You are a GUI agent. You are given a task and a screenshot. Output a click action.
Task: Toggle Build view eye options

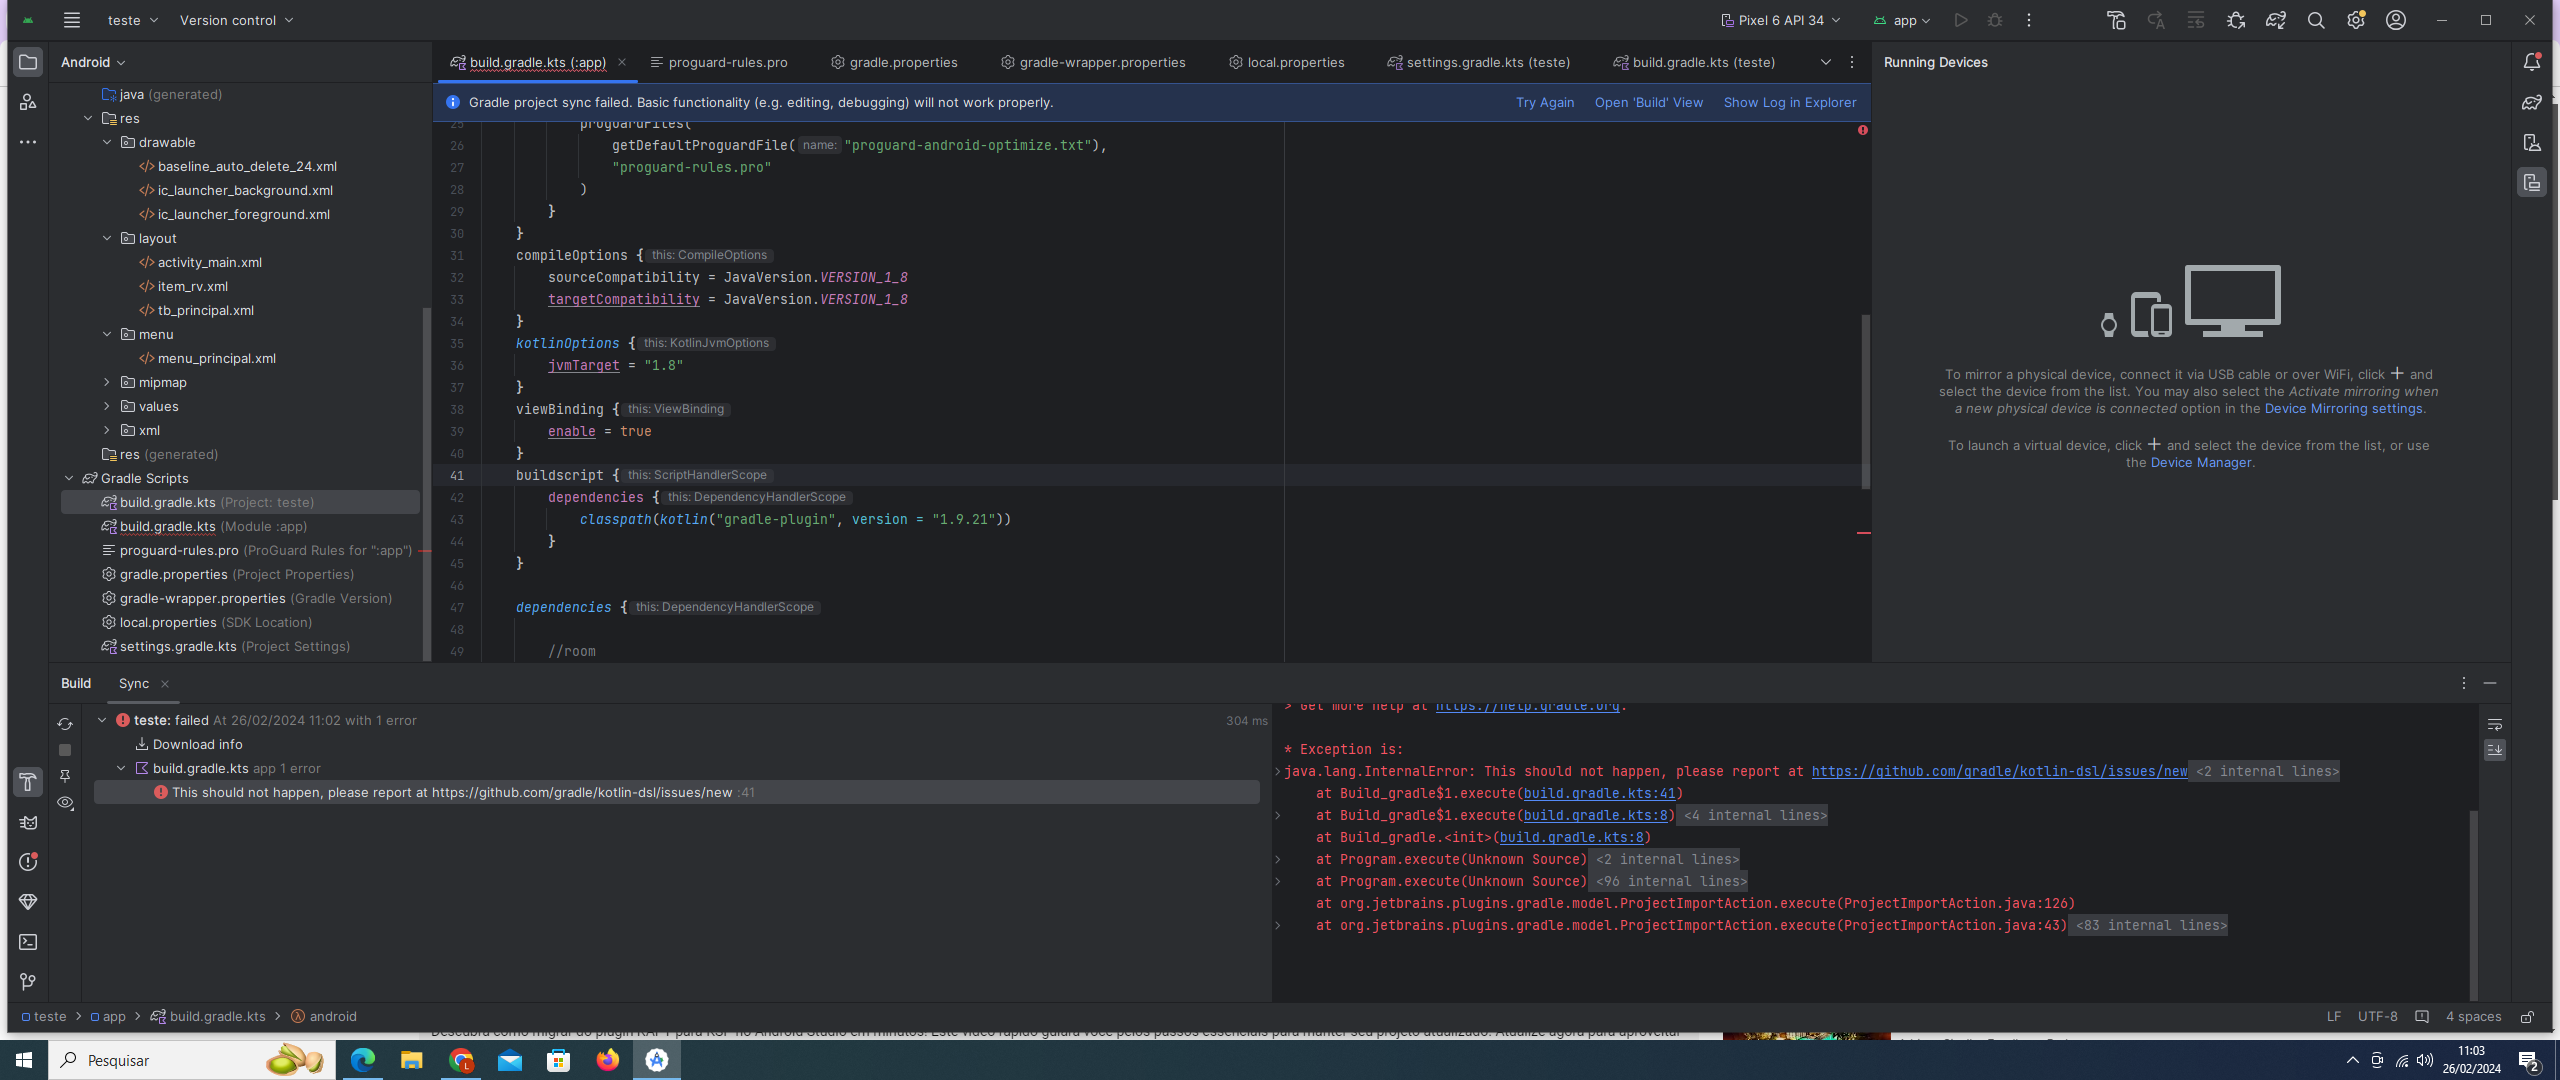(65, 802)
